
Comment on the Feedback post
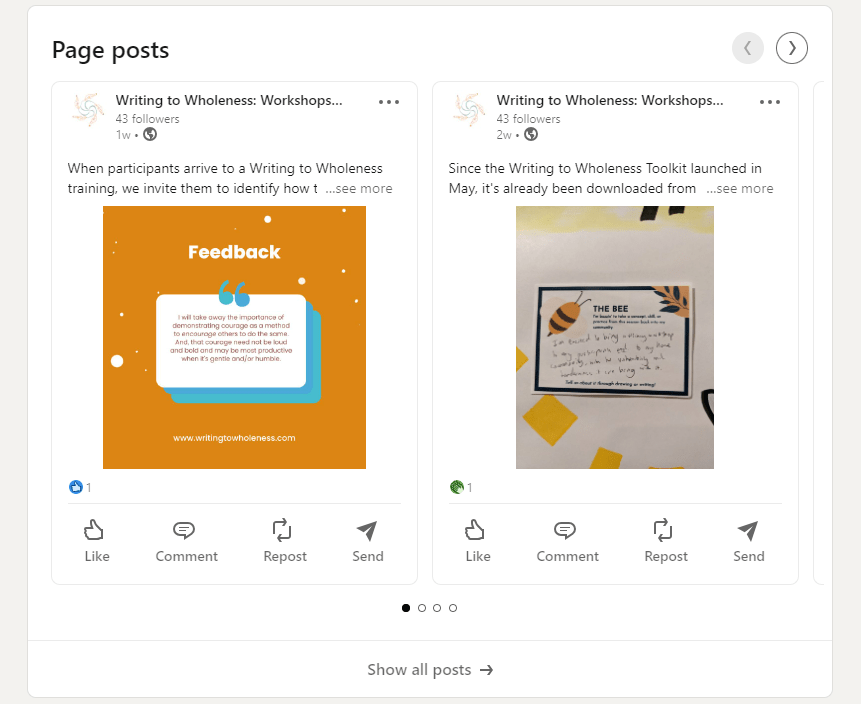[186, 541]
